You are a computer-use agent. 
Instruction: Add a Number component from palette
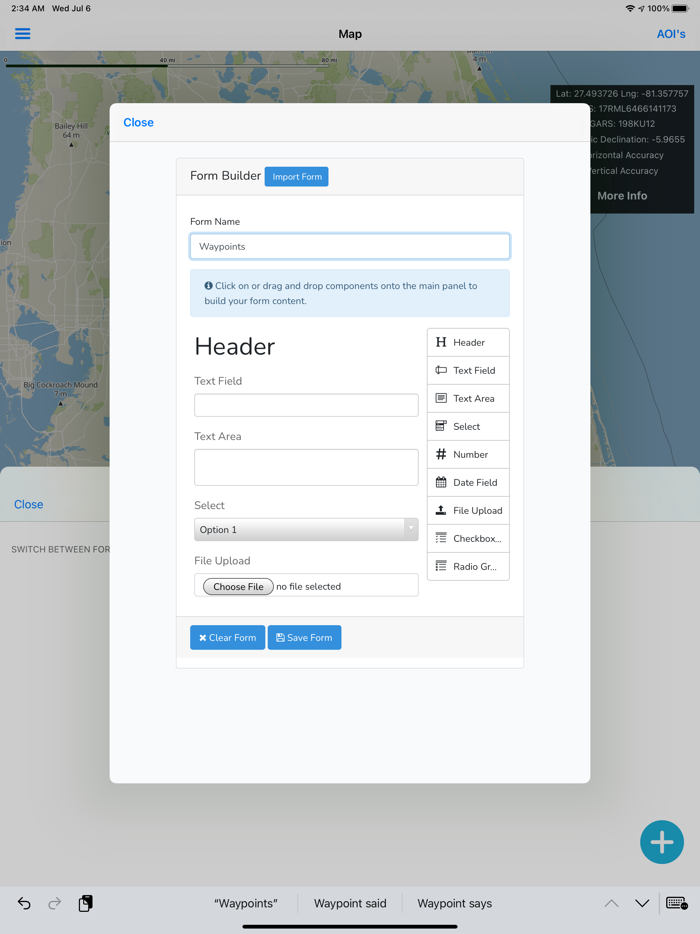pyautogui.click(x=468, y=454)
